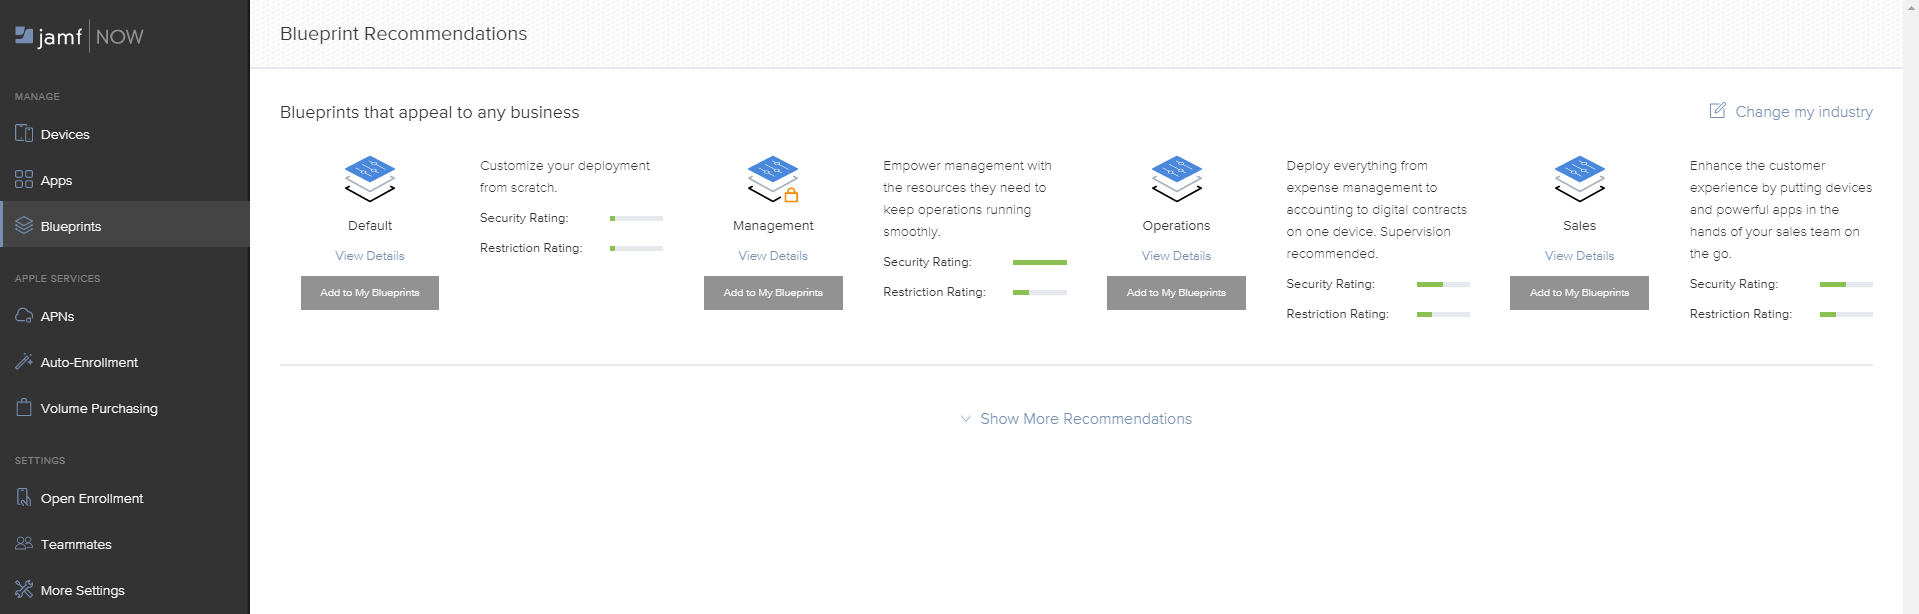The height and width of the screenshot is (614, 1919).
Task: Click the Jamf Now logo
Action: [79, 37]
